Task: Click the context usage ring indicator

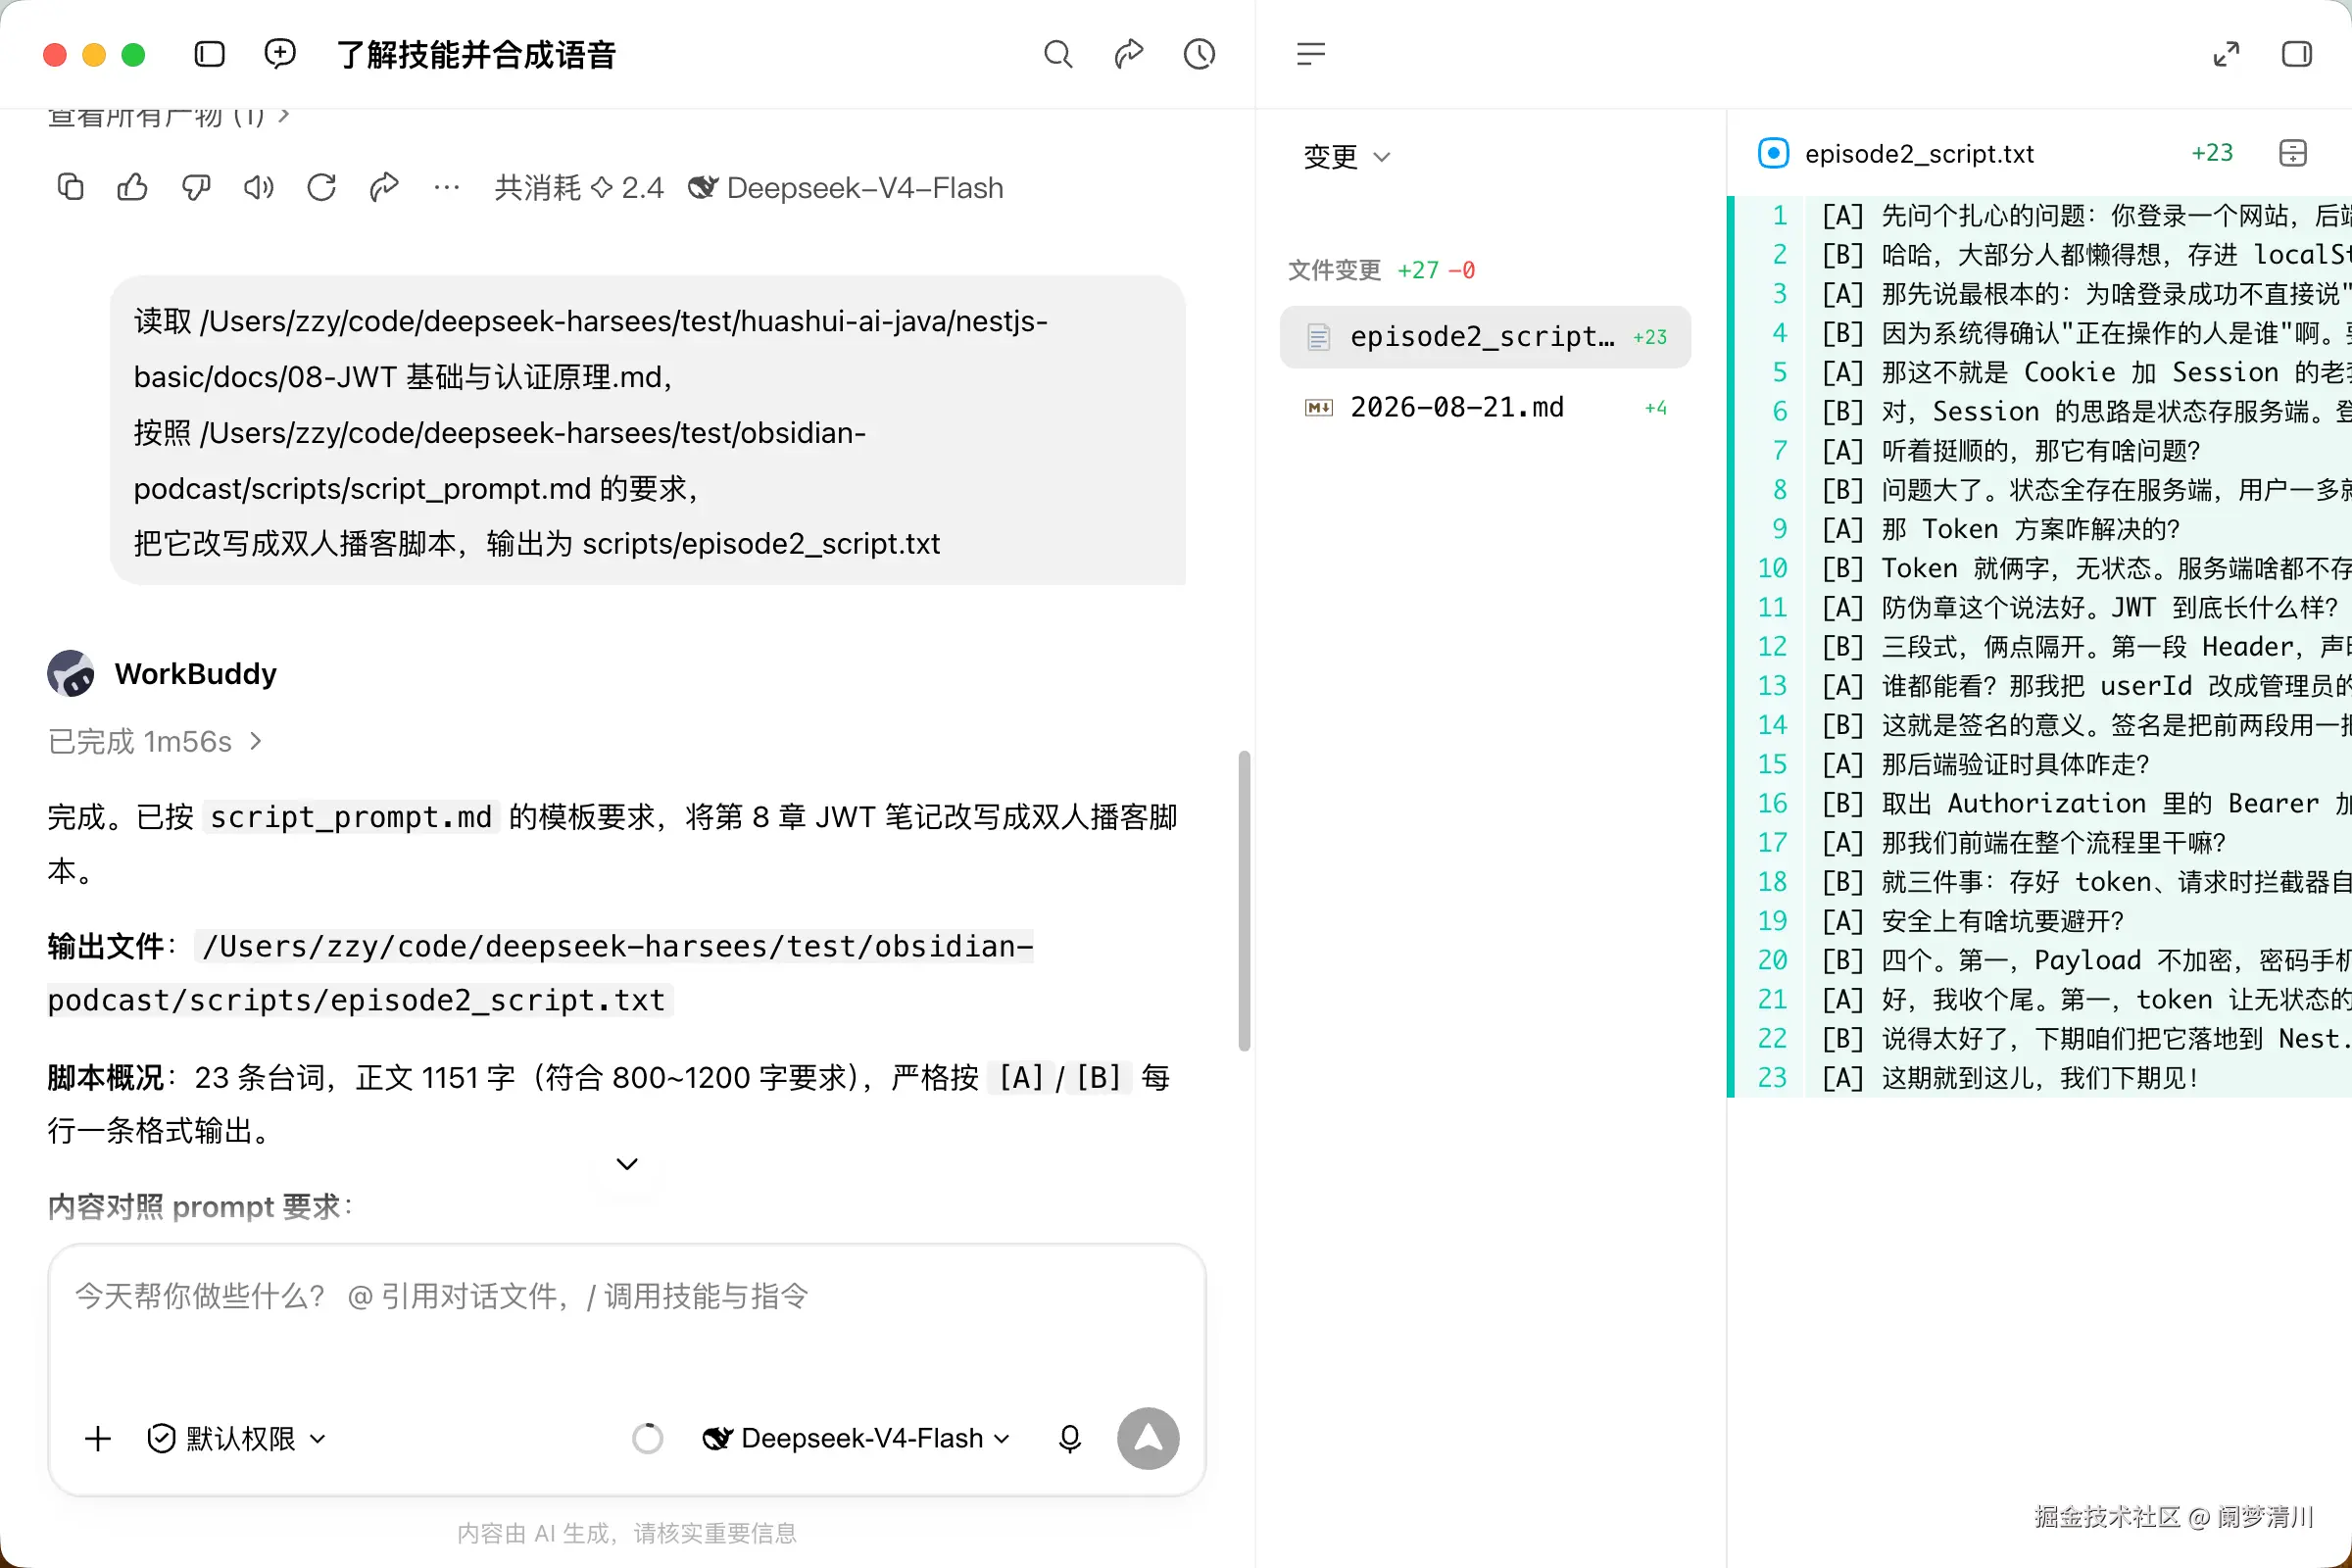Action: coord(648,1439)
